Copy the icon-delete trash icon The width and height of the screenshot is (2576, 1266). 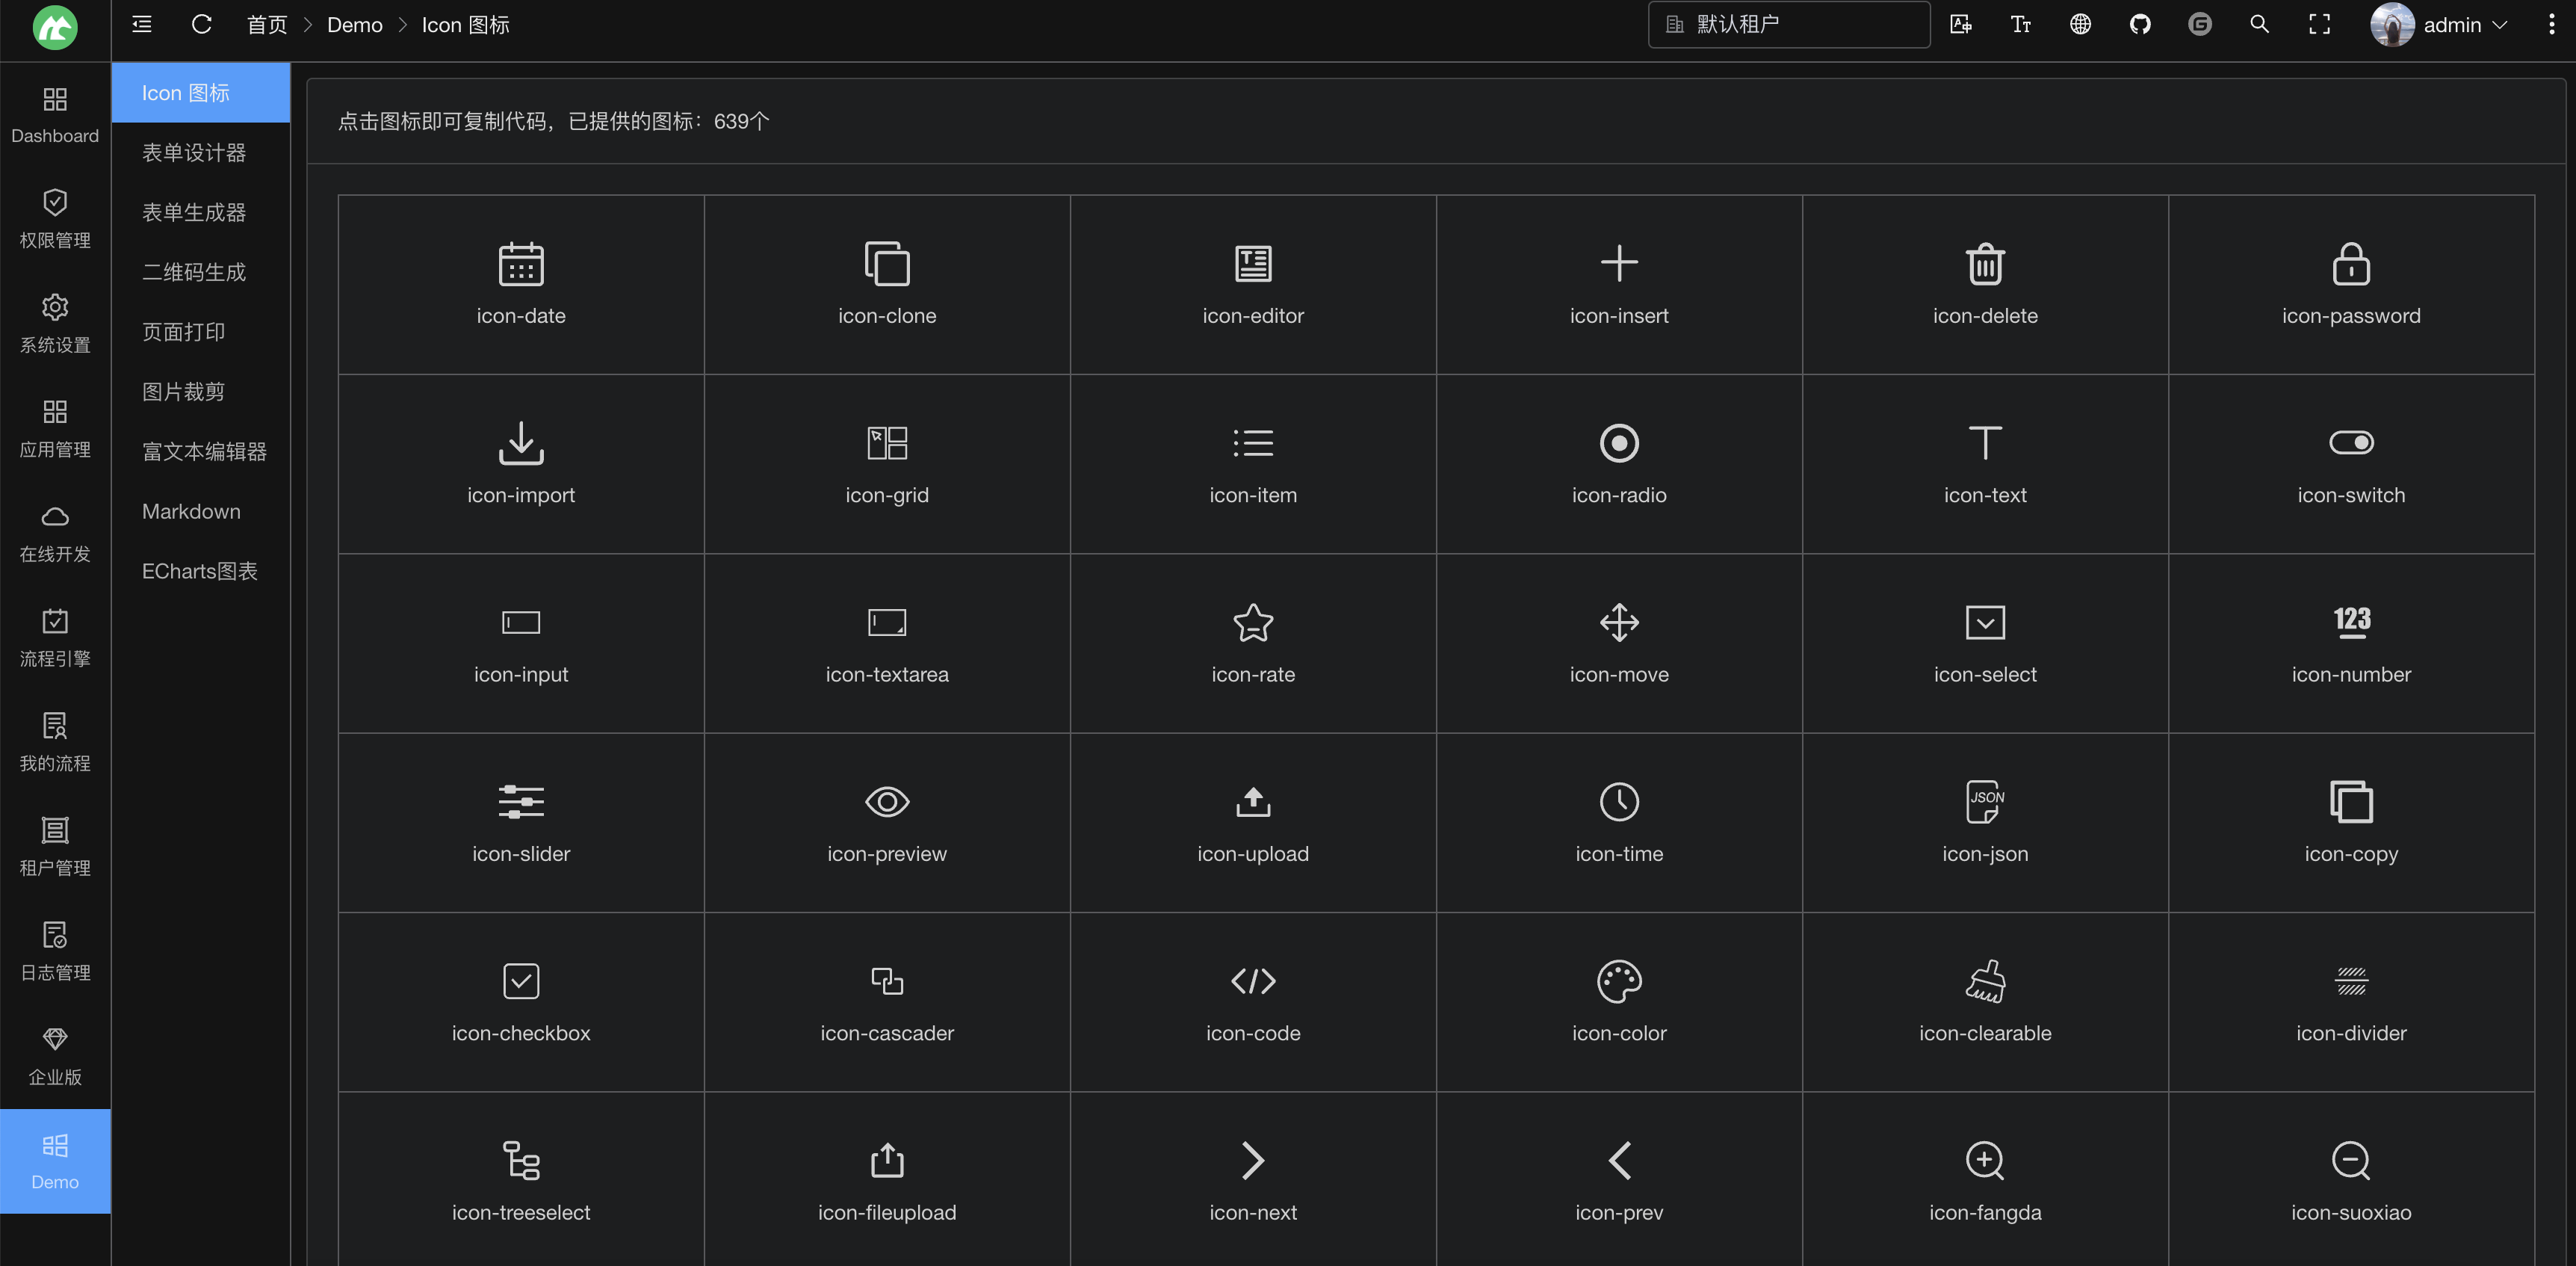coord(1984,264)
